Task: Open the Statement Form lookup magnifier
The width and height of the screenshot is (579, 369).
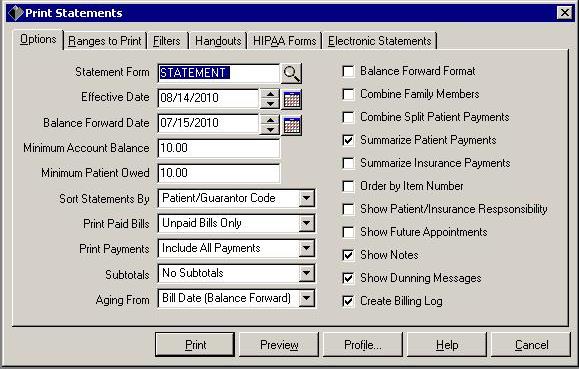Action: click(291, 73)
